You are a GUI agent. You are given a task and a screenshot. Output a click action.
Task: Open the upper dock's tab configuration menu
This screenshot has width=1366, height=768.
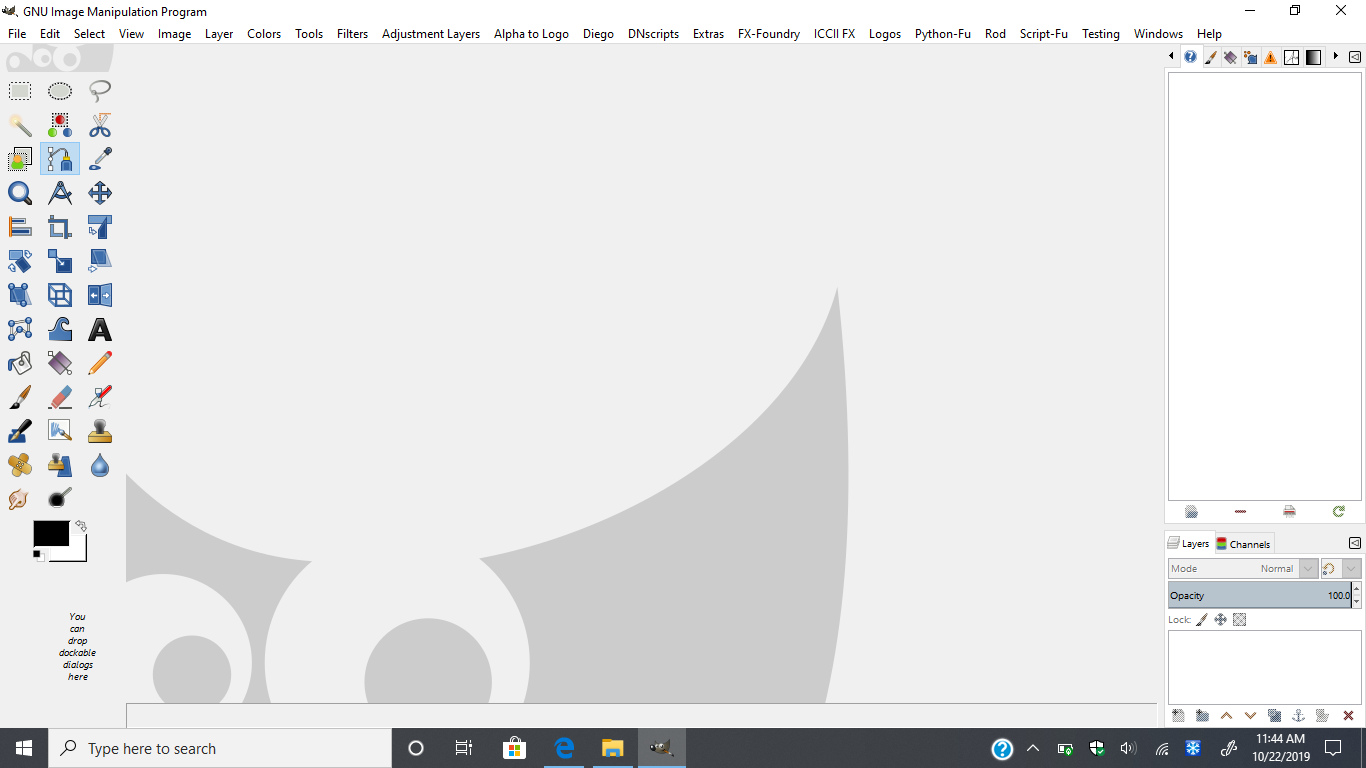[x=1355, y=57]
